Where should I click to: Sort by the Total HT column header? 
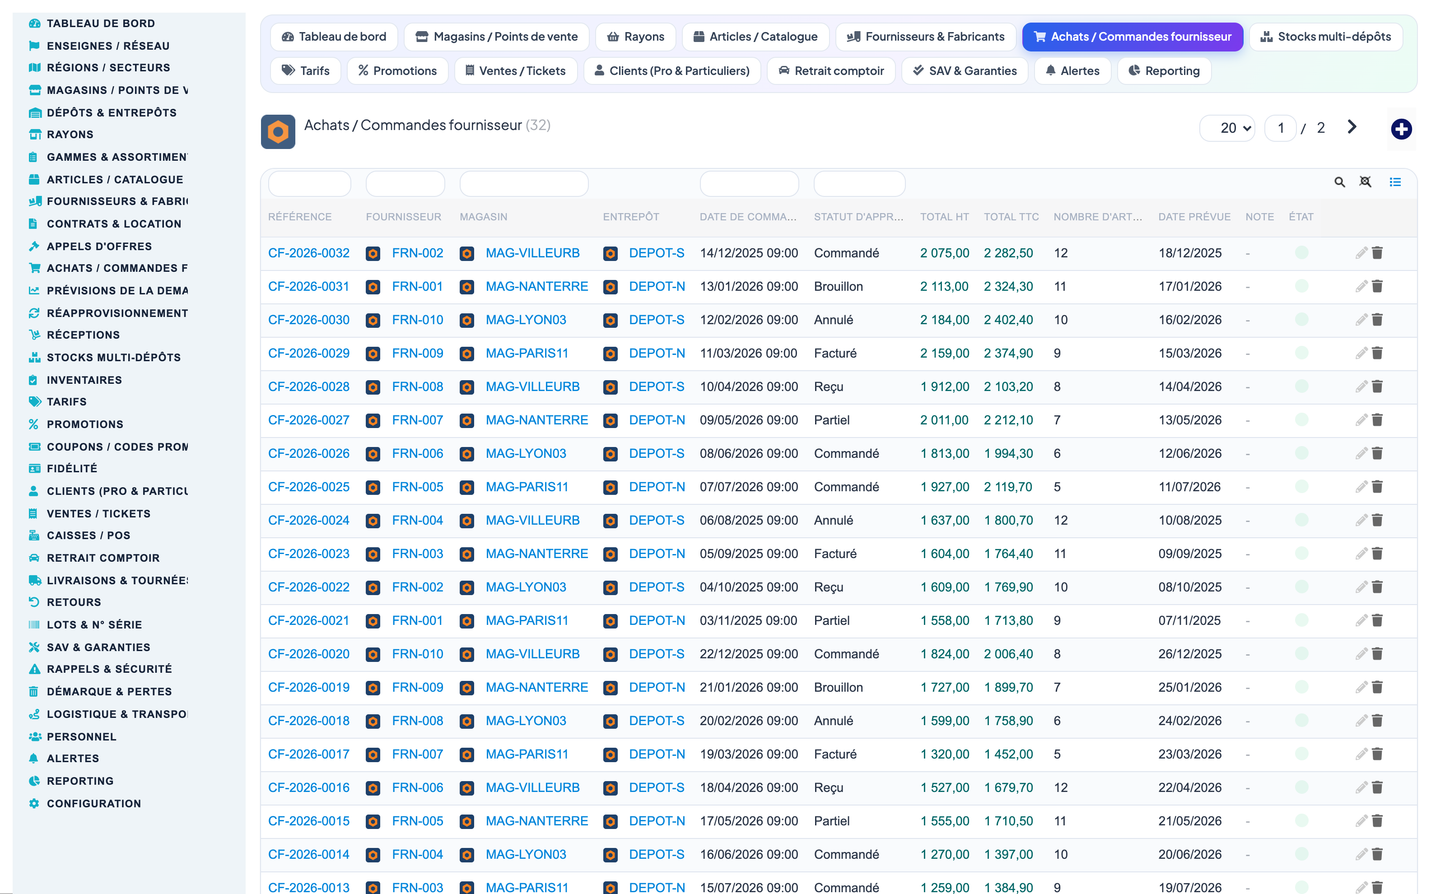(x=944, y=217)
